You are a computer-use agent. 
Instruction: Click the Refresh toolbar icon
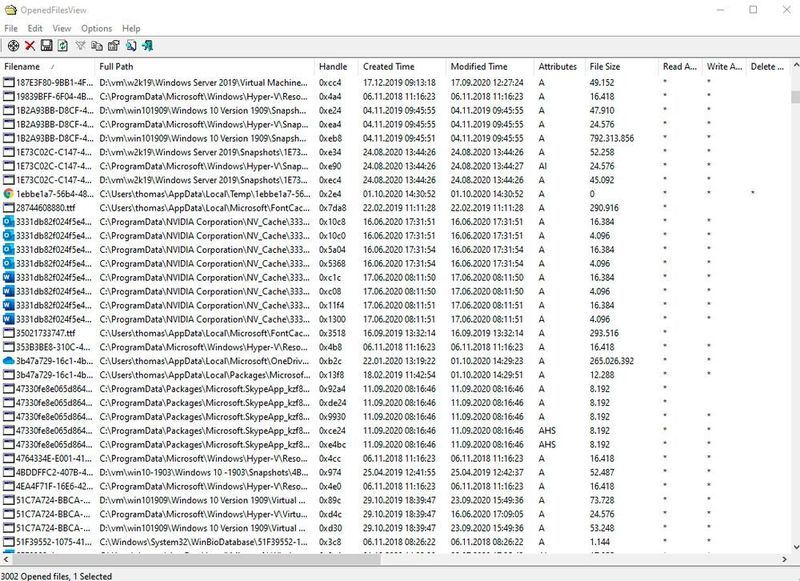click(x=62, y=46)
